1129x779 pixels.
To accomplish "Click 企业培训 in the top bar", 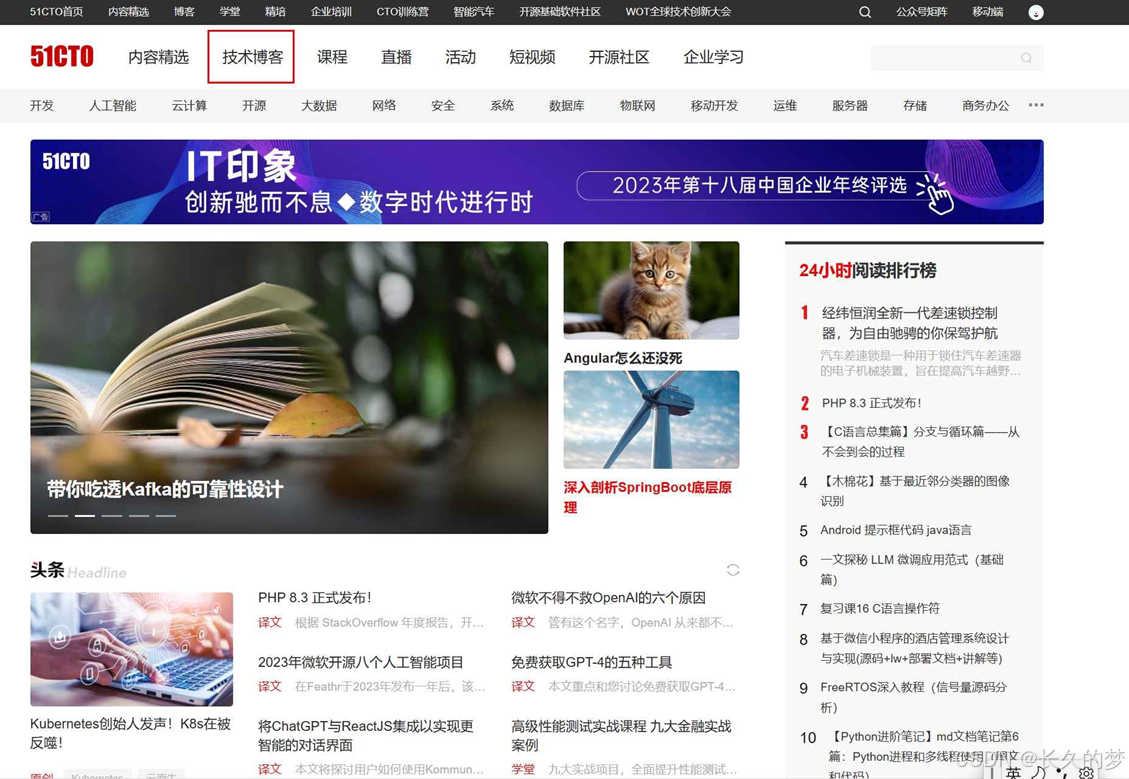I will click(x=331, y=12).
